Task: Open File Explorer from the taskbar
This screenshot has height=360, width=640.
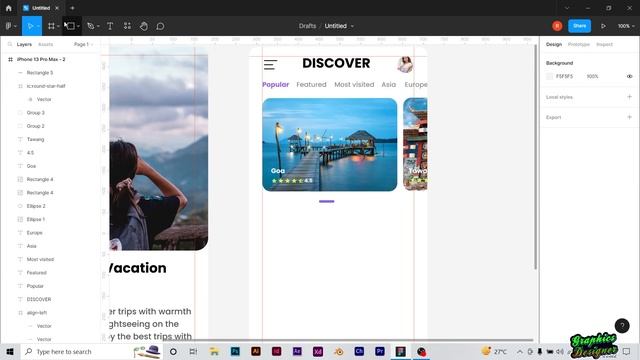Action: pos(214,351)
